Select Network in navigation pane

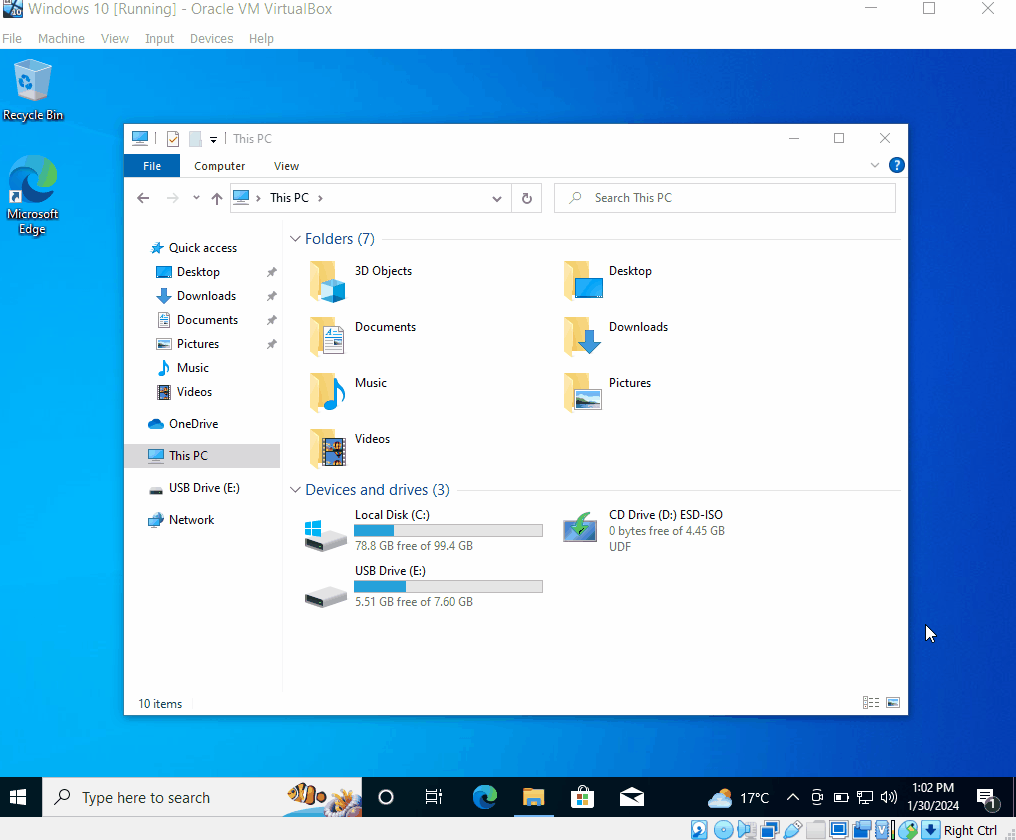[x=191, y=519]
